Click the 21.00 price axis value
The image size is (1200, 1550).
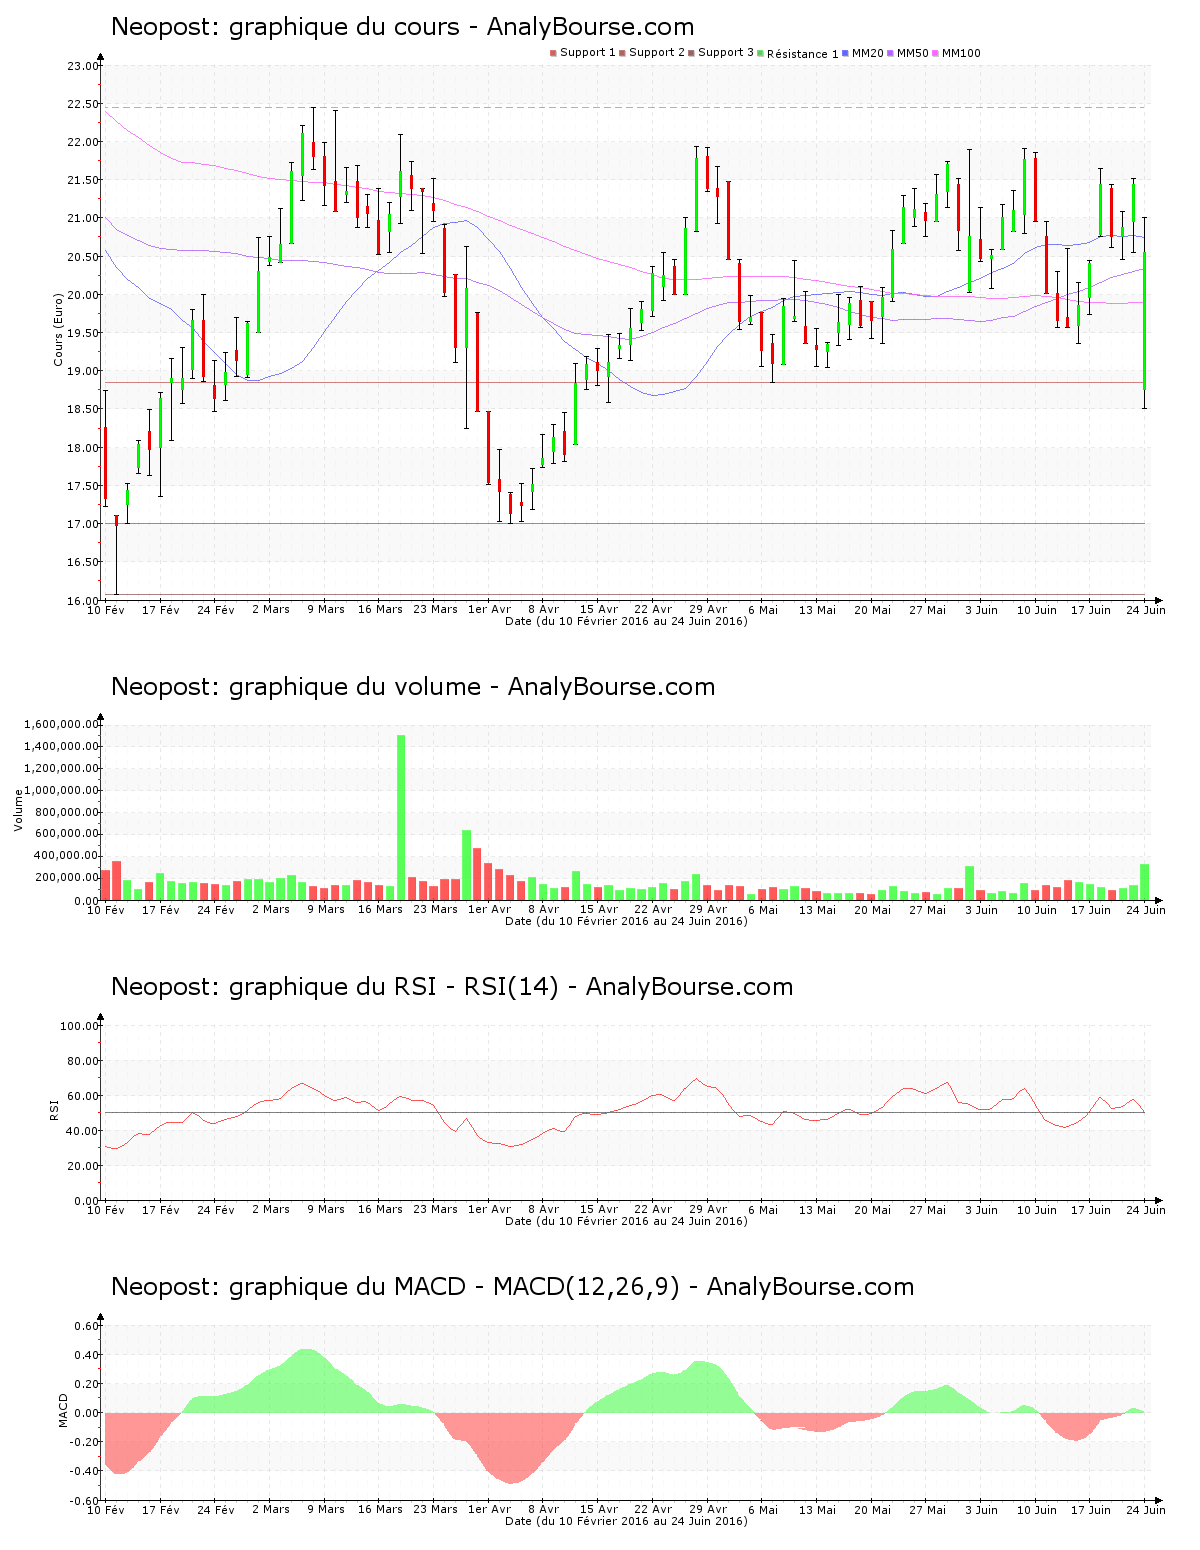(x=83, y=219)
